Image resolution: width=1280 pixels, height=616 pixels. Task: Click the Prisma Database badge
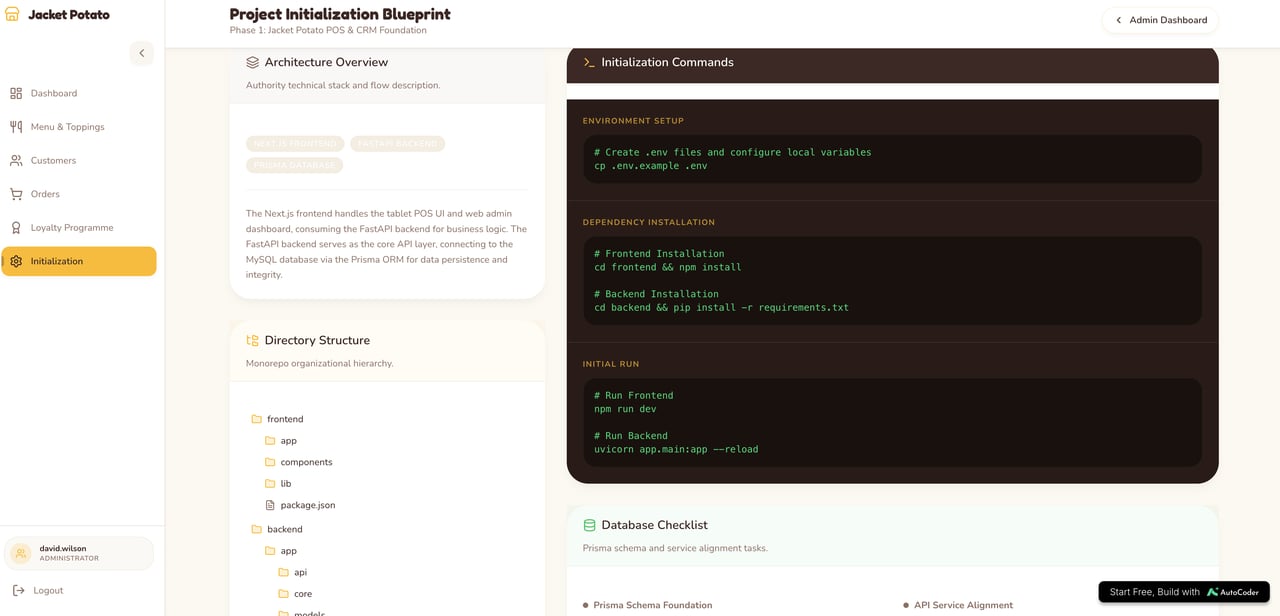(x=294, y=165)
